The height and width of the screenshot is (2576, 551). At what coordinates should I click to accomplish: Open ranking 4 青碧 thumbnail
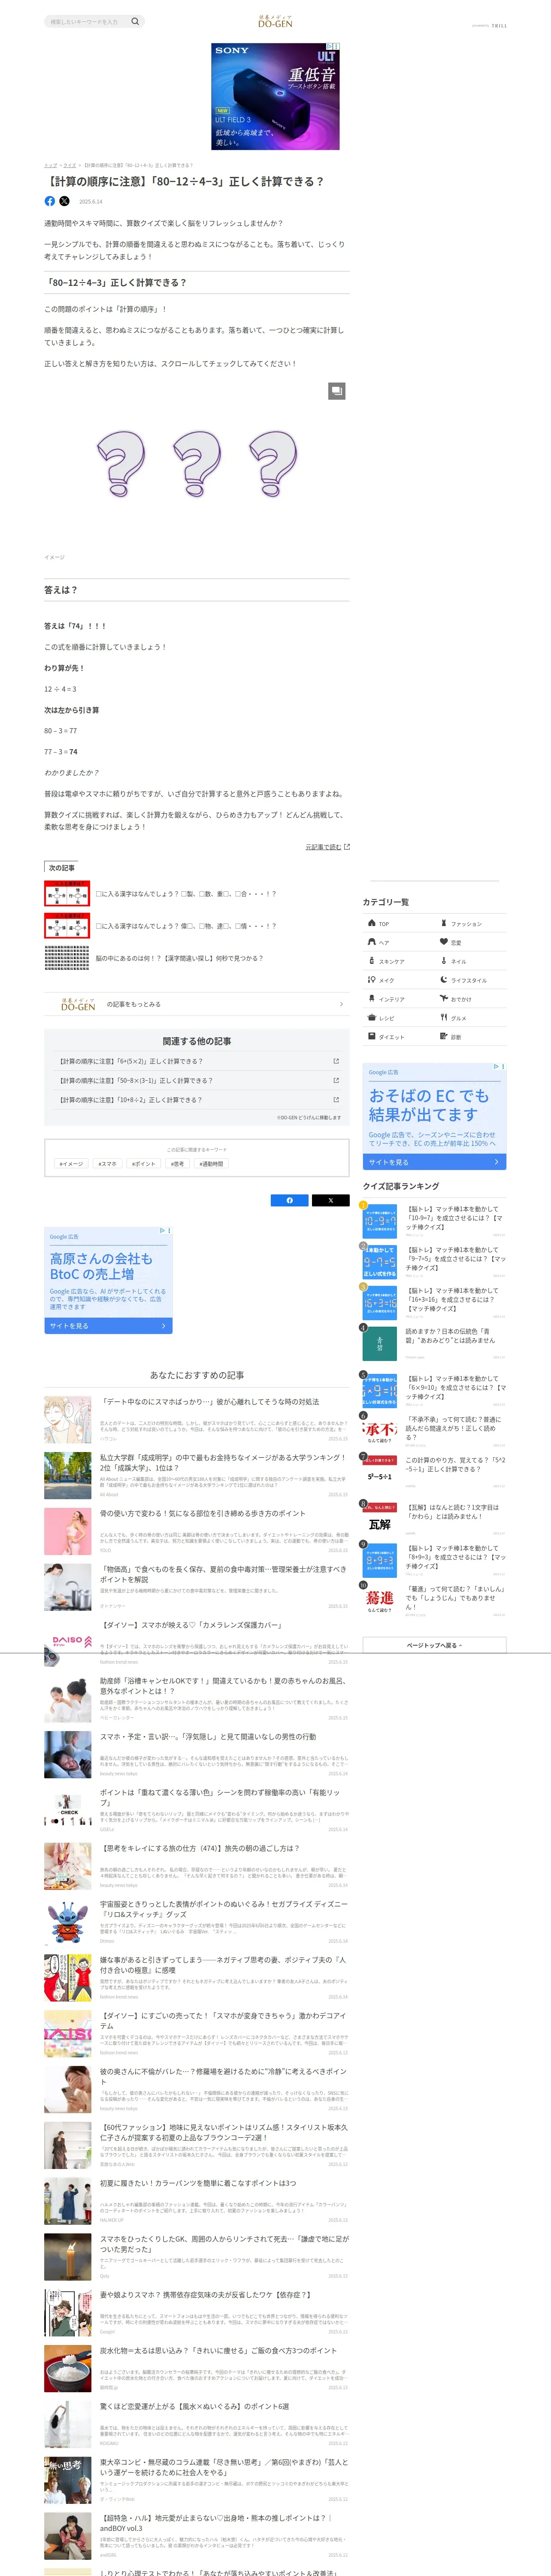[380, 1343]
